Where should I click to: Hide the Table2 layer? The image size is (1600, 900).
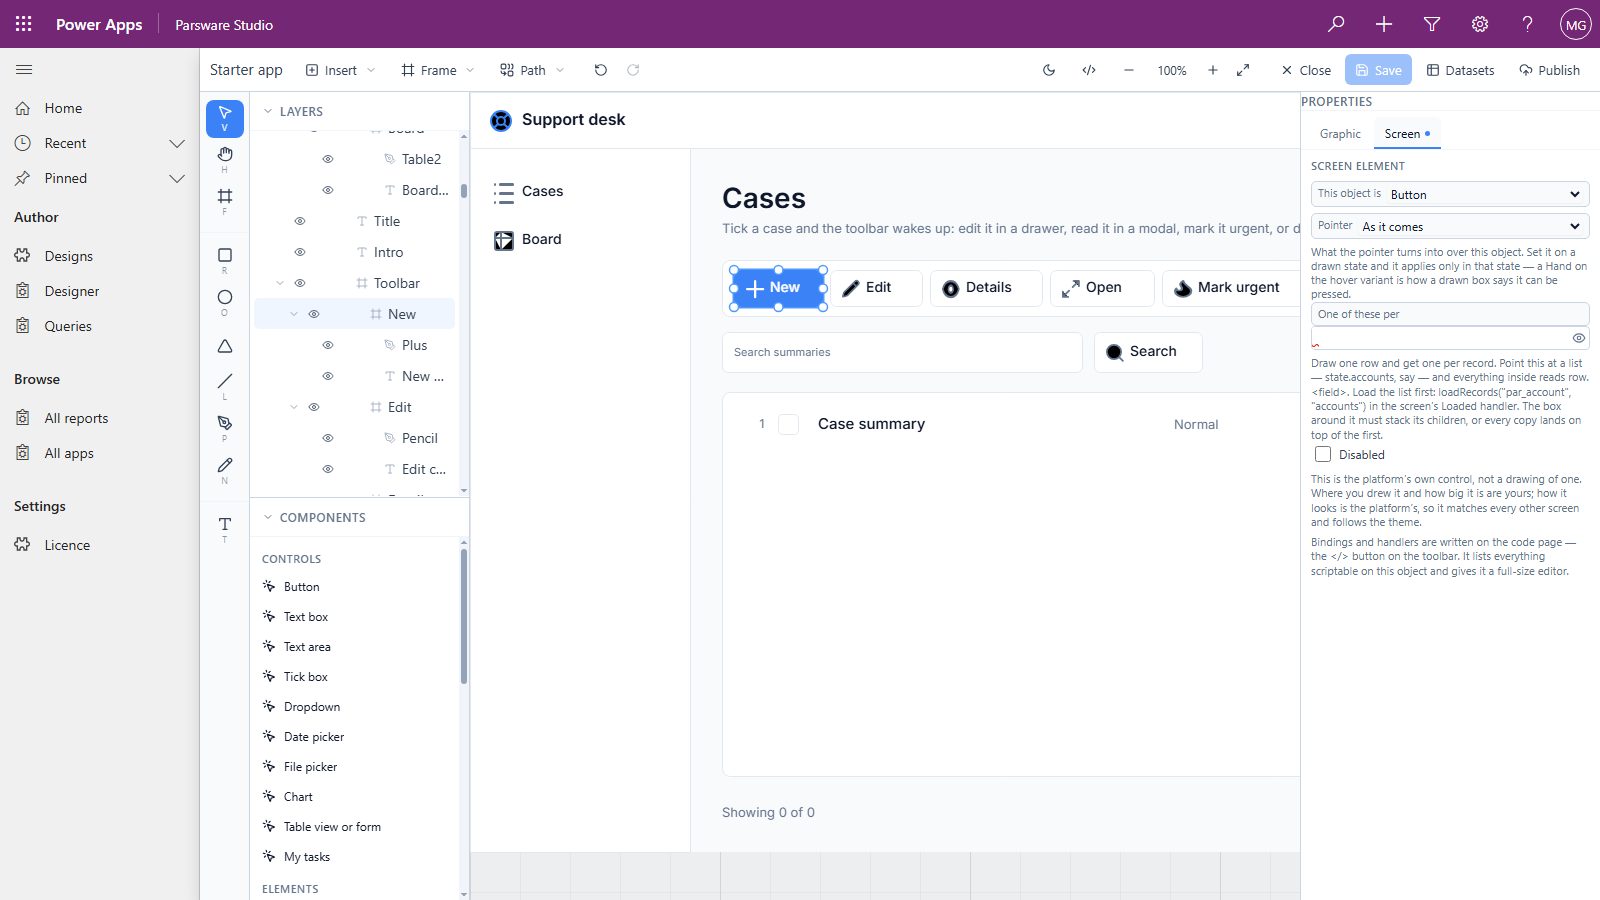tap(328, 159)
